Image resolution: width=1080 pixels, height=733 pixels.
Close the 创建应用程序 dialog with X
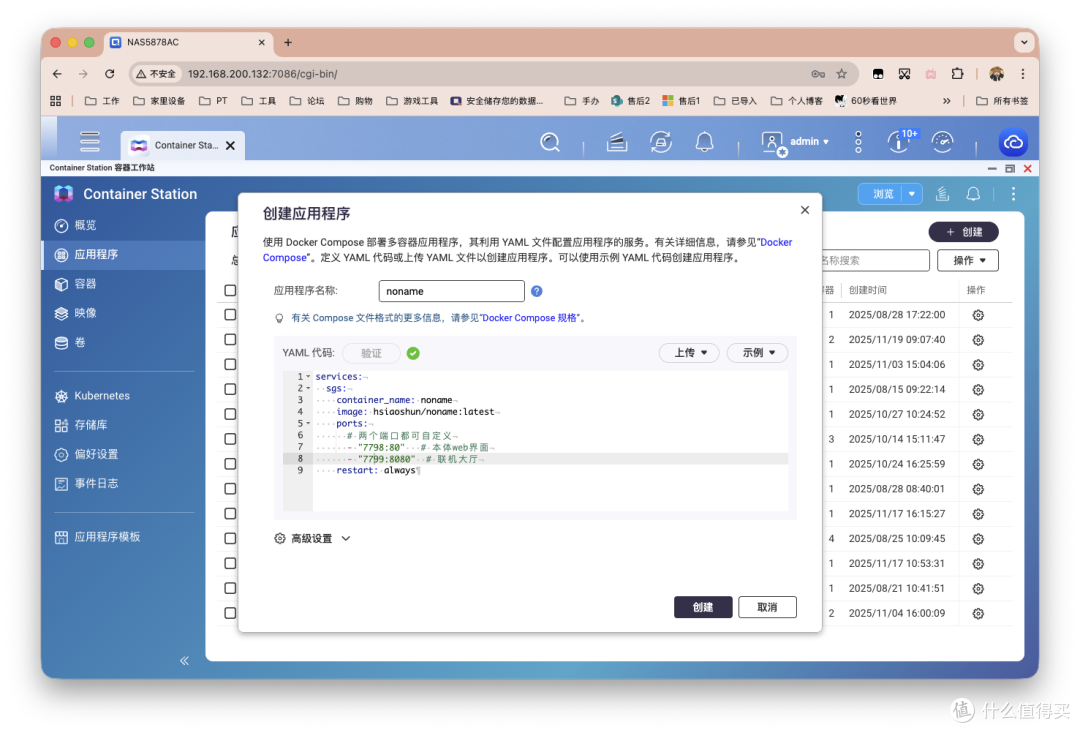[804, 210]
